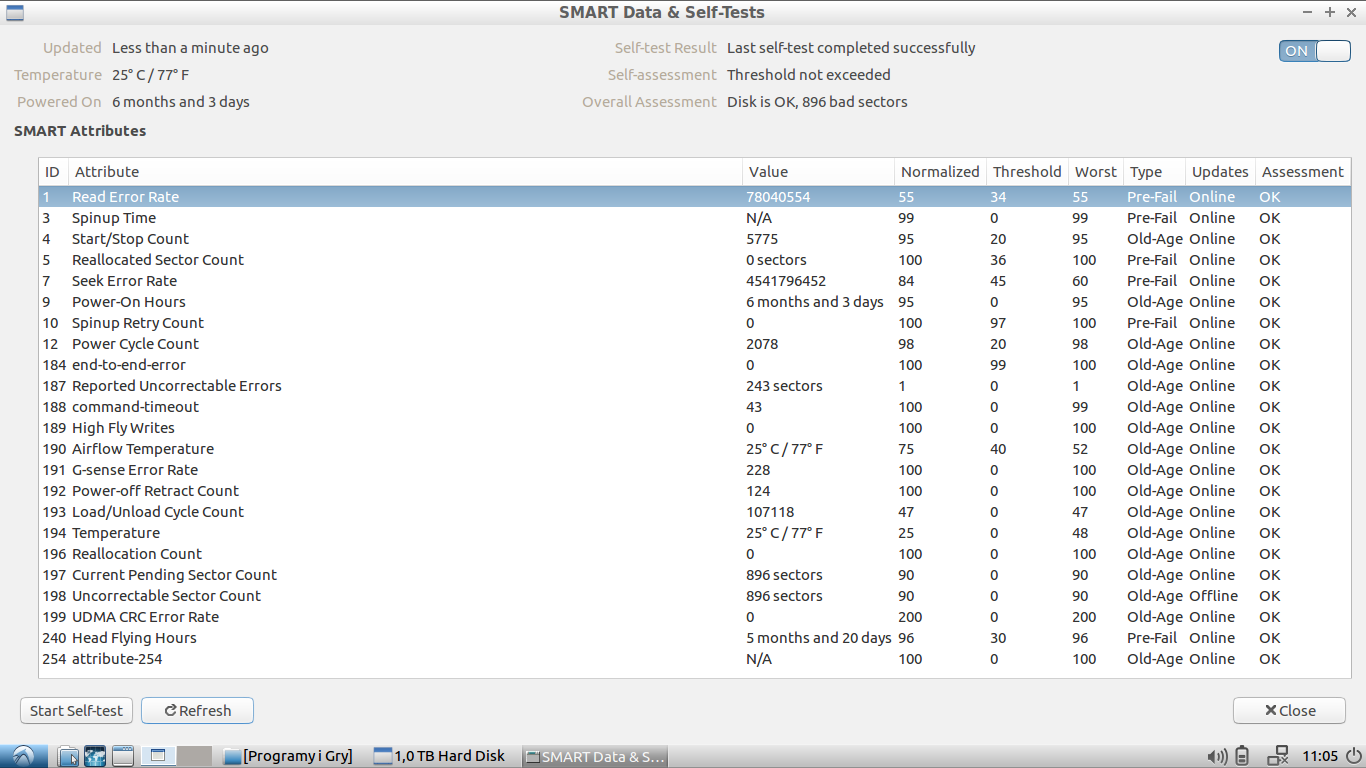This screenshot has width=1366, height=768.
Task: Select the end-to-end-error row
Action: point(694,365)
